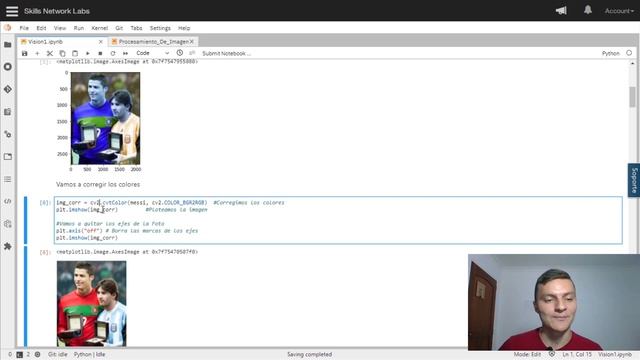
Task: Click the clock icon in notebook toolbar
Action: tap(180, 53)
